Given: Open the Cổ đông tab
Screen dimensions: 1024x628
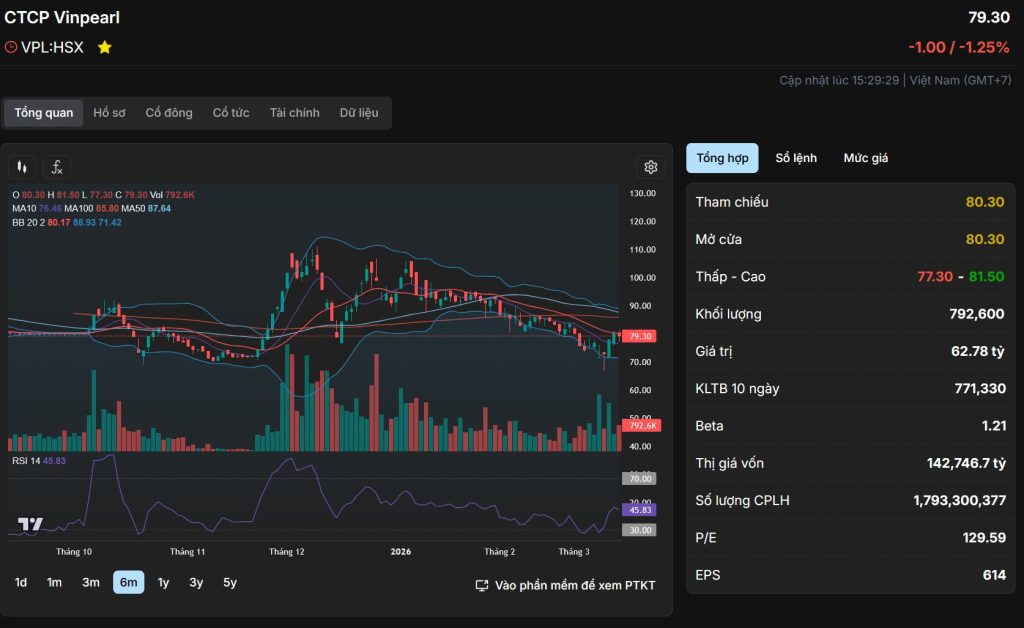Looking at the screenshot, I should (169, 113).
